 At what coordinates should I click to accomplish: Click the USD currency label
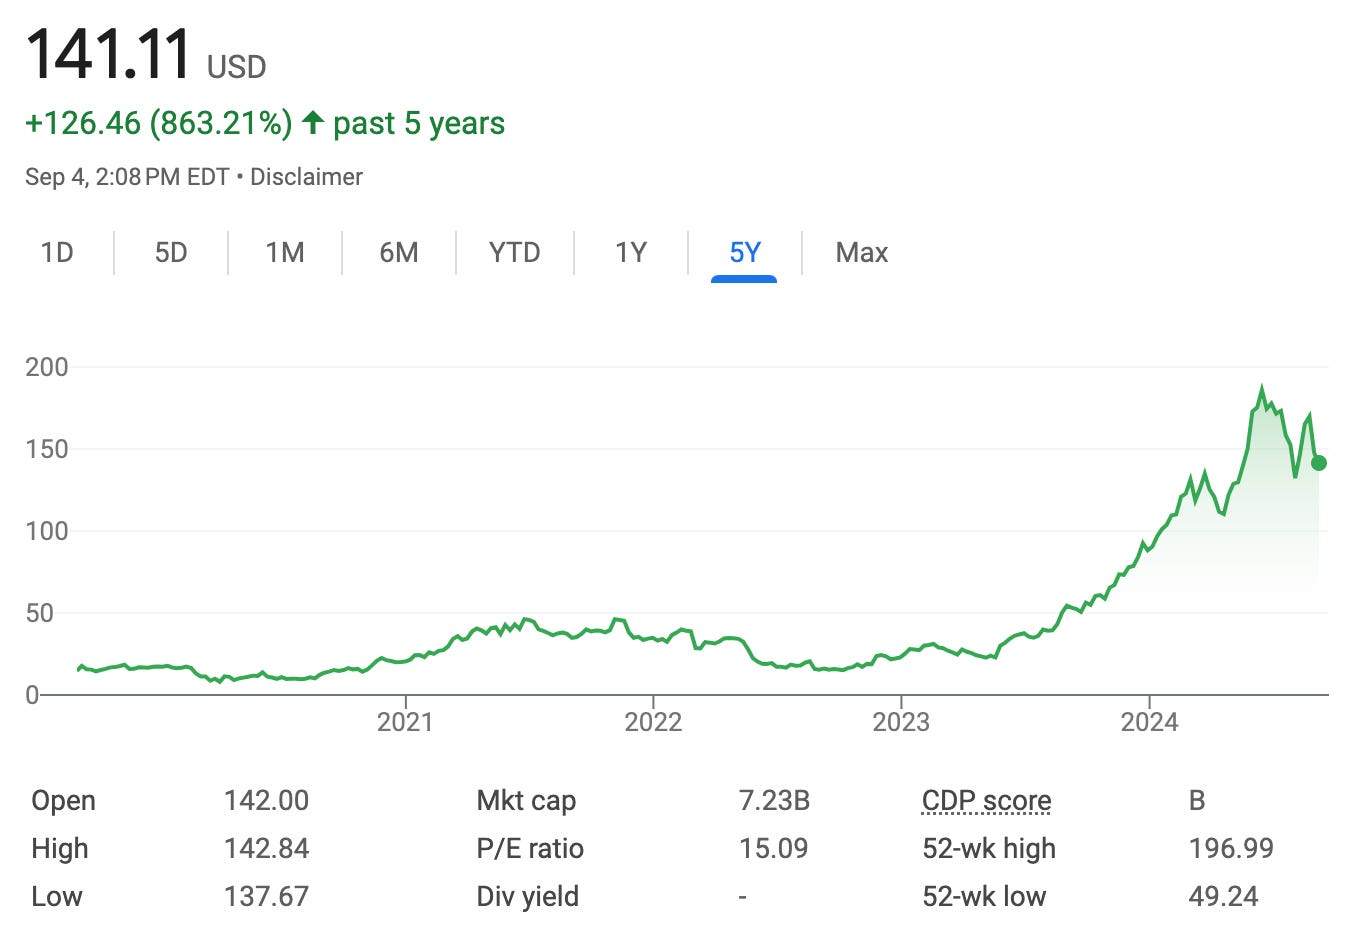pyautogui.click(x=237, y=68)
